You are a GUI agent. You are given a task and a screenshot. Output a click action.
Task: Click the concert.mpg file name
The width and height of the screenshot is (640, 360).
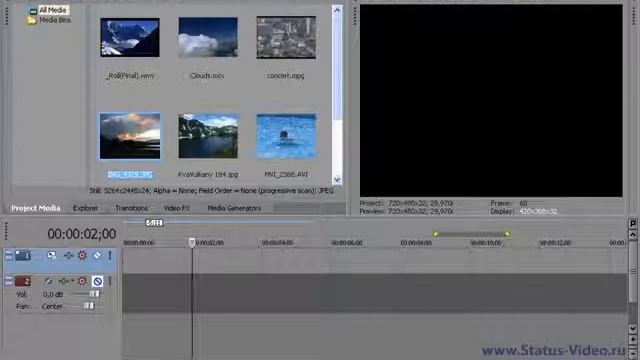click(285, 76)
